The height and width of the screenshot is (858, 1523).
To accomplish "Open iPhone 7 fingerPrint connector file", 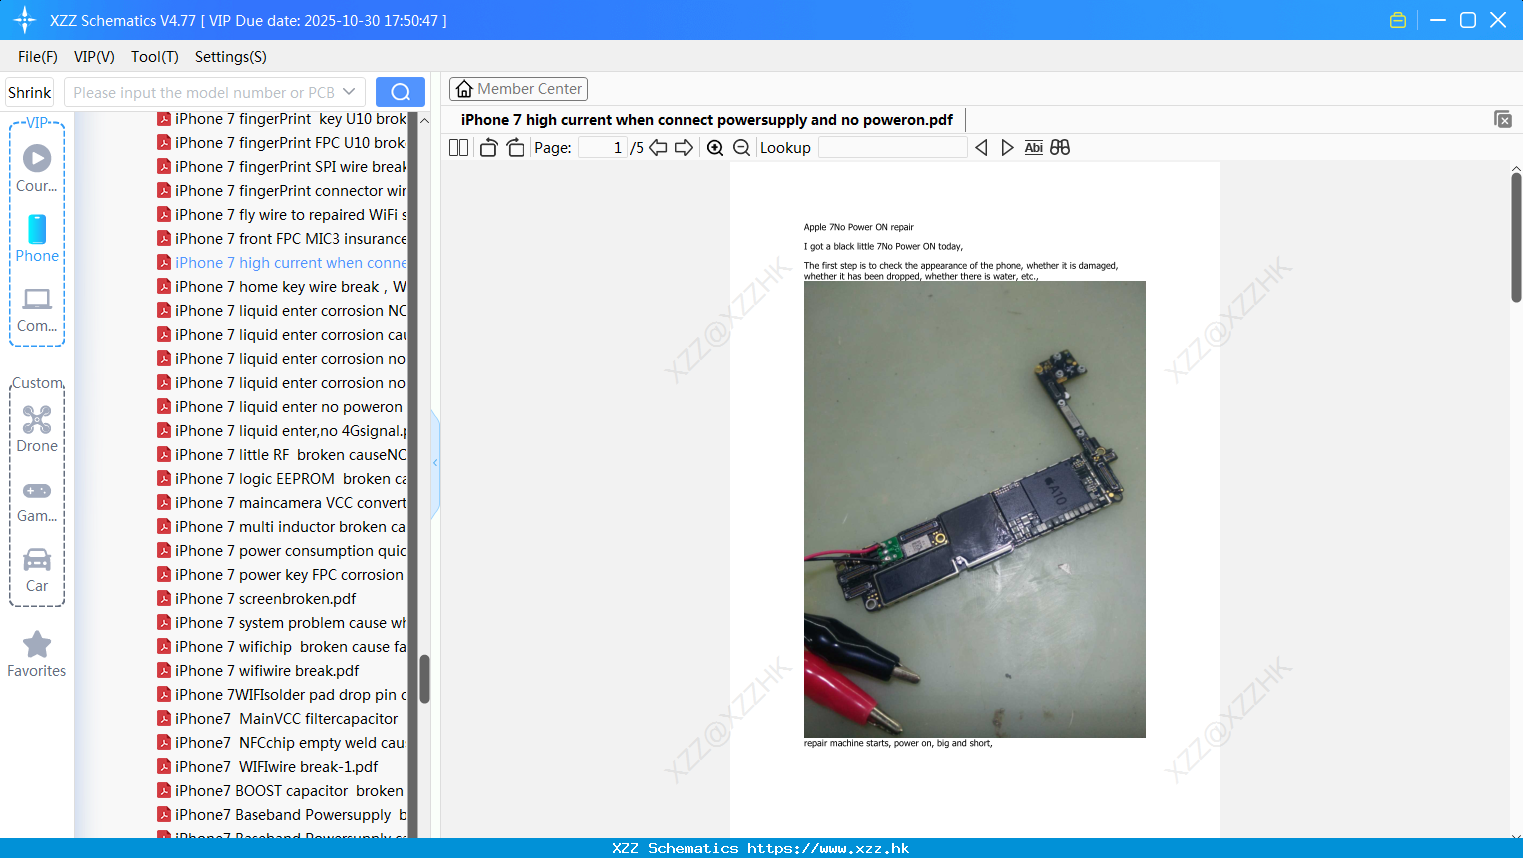I will click(x=282, y=191).
